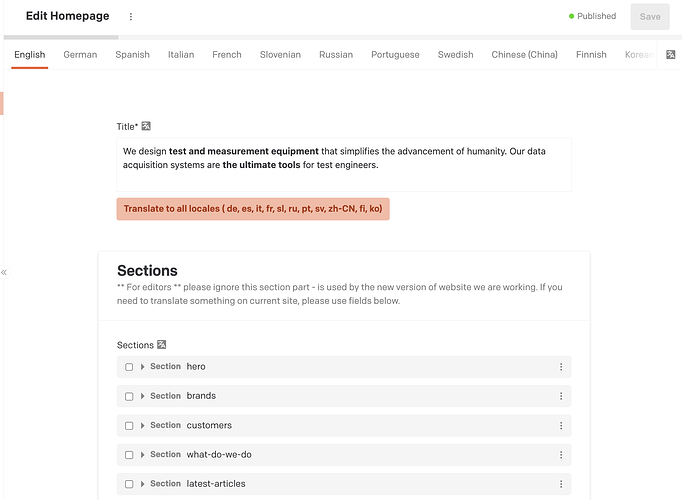Image resolution: width=682 pixels, height=500 pixels.
Task: Switch to the Chinese (China) tab
Action: coord(525,55)
